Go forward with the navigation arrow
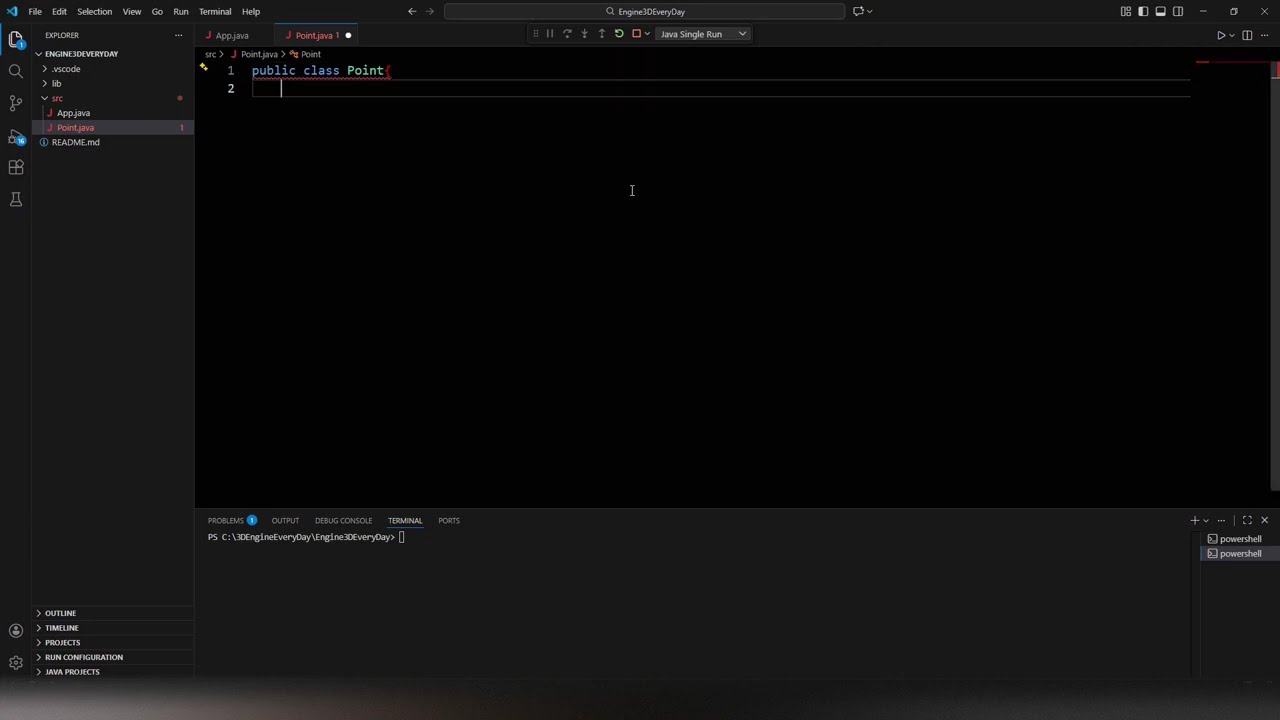Image resolution: width=1280 pixels, height=720 pixels. click(x=430, y=11)
